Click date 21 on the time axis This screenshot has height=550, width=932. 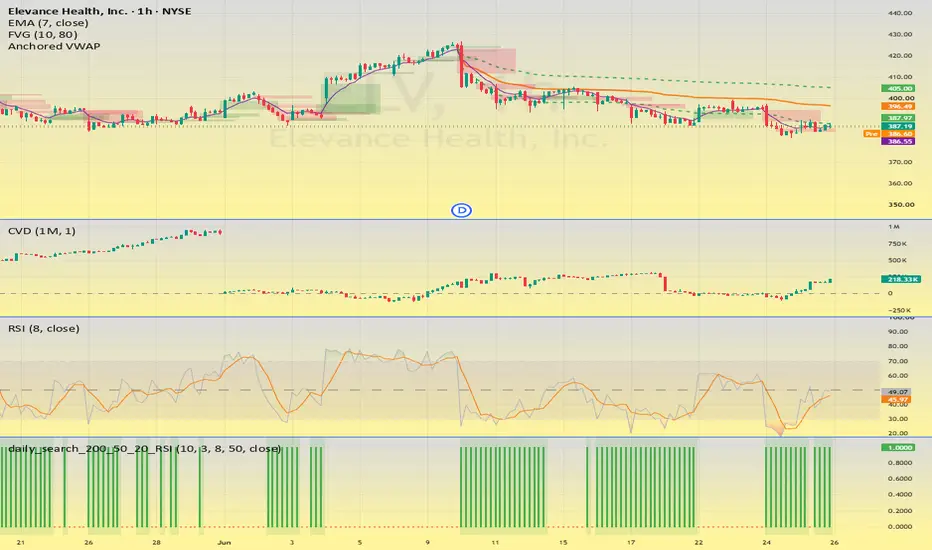pos(21,542)
